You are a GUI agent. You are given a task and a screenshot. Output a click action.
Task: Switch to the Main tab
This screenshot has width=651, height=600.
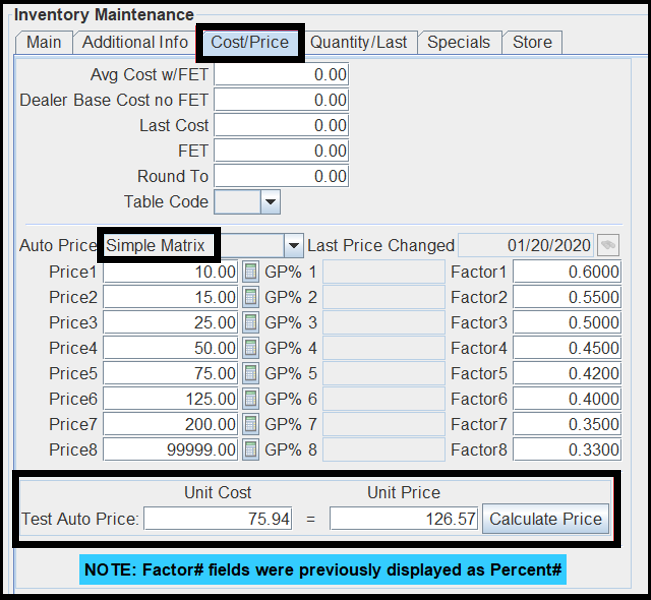click(44, 42)
